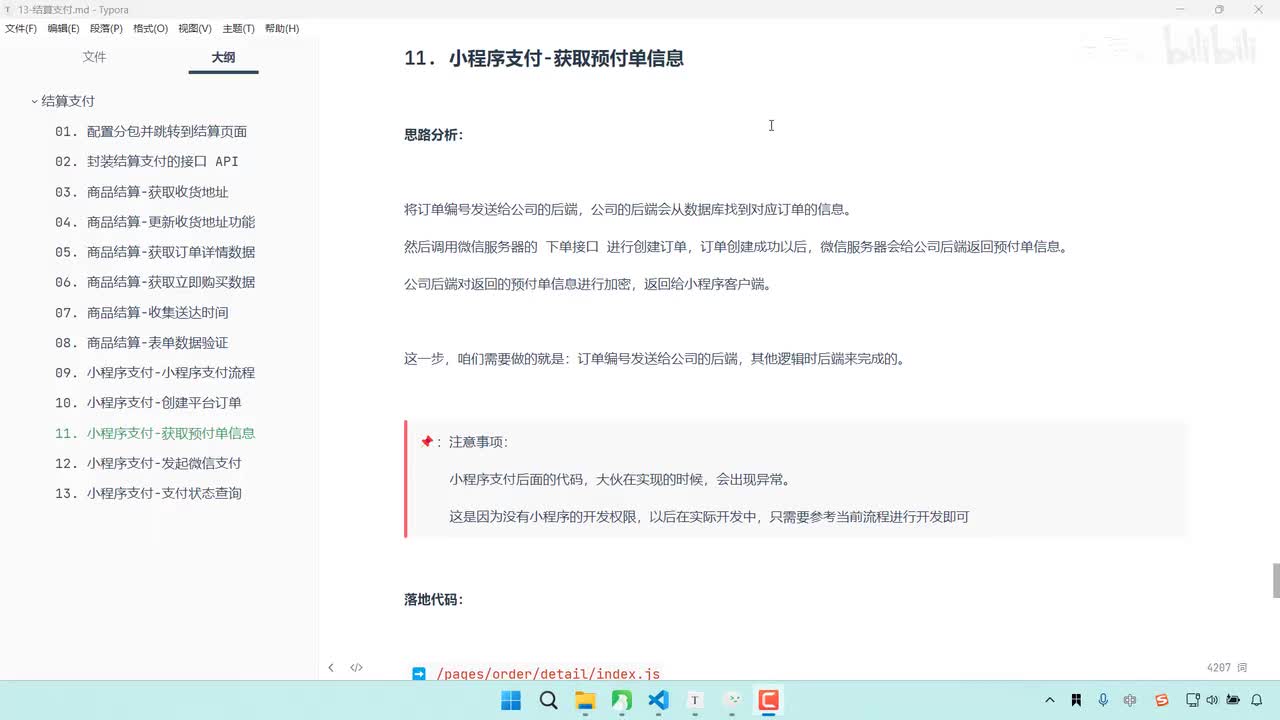Click the 思路分析 bold label

click(x=433, y=134)
